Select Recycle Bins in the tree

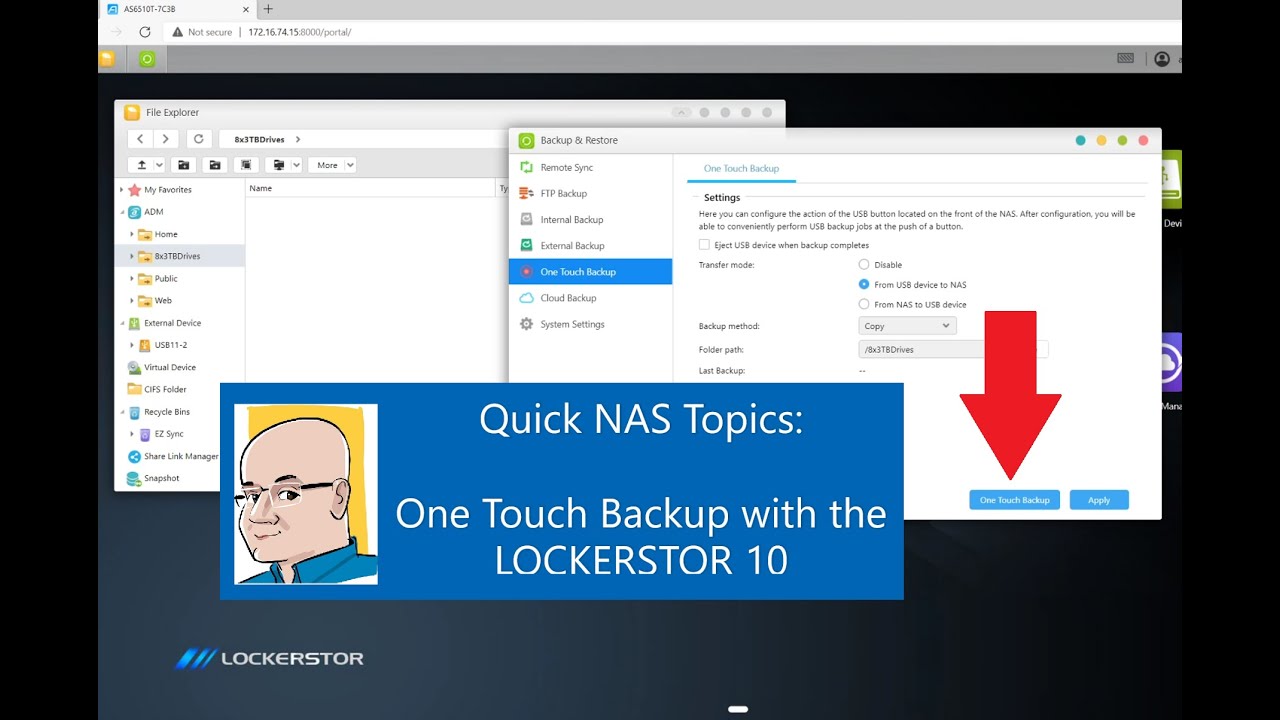pos(166,412)
